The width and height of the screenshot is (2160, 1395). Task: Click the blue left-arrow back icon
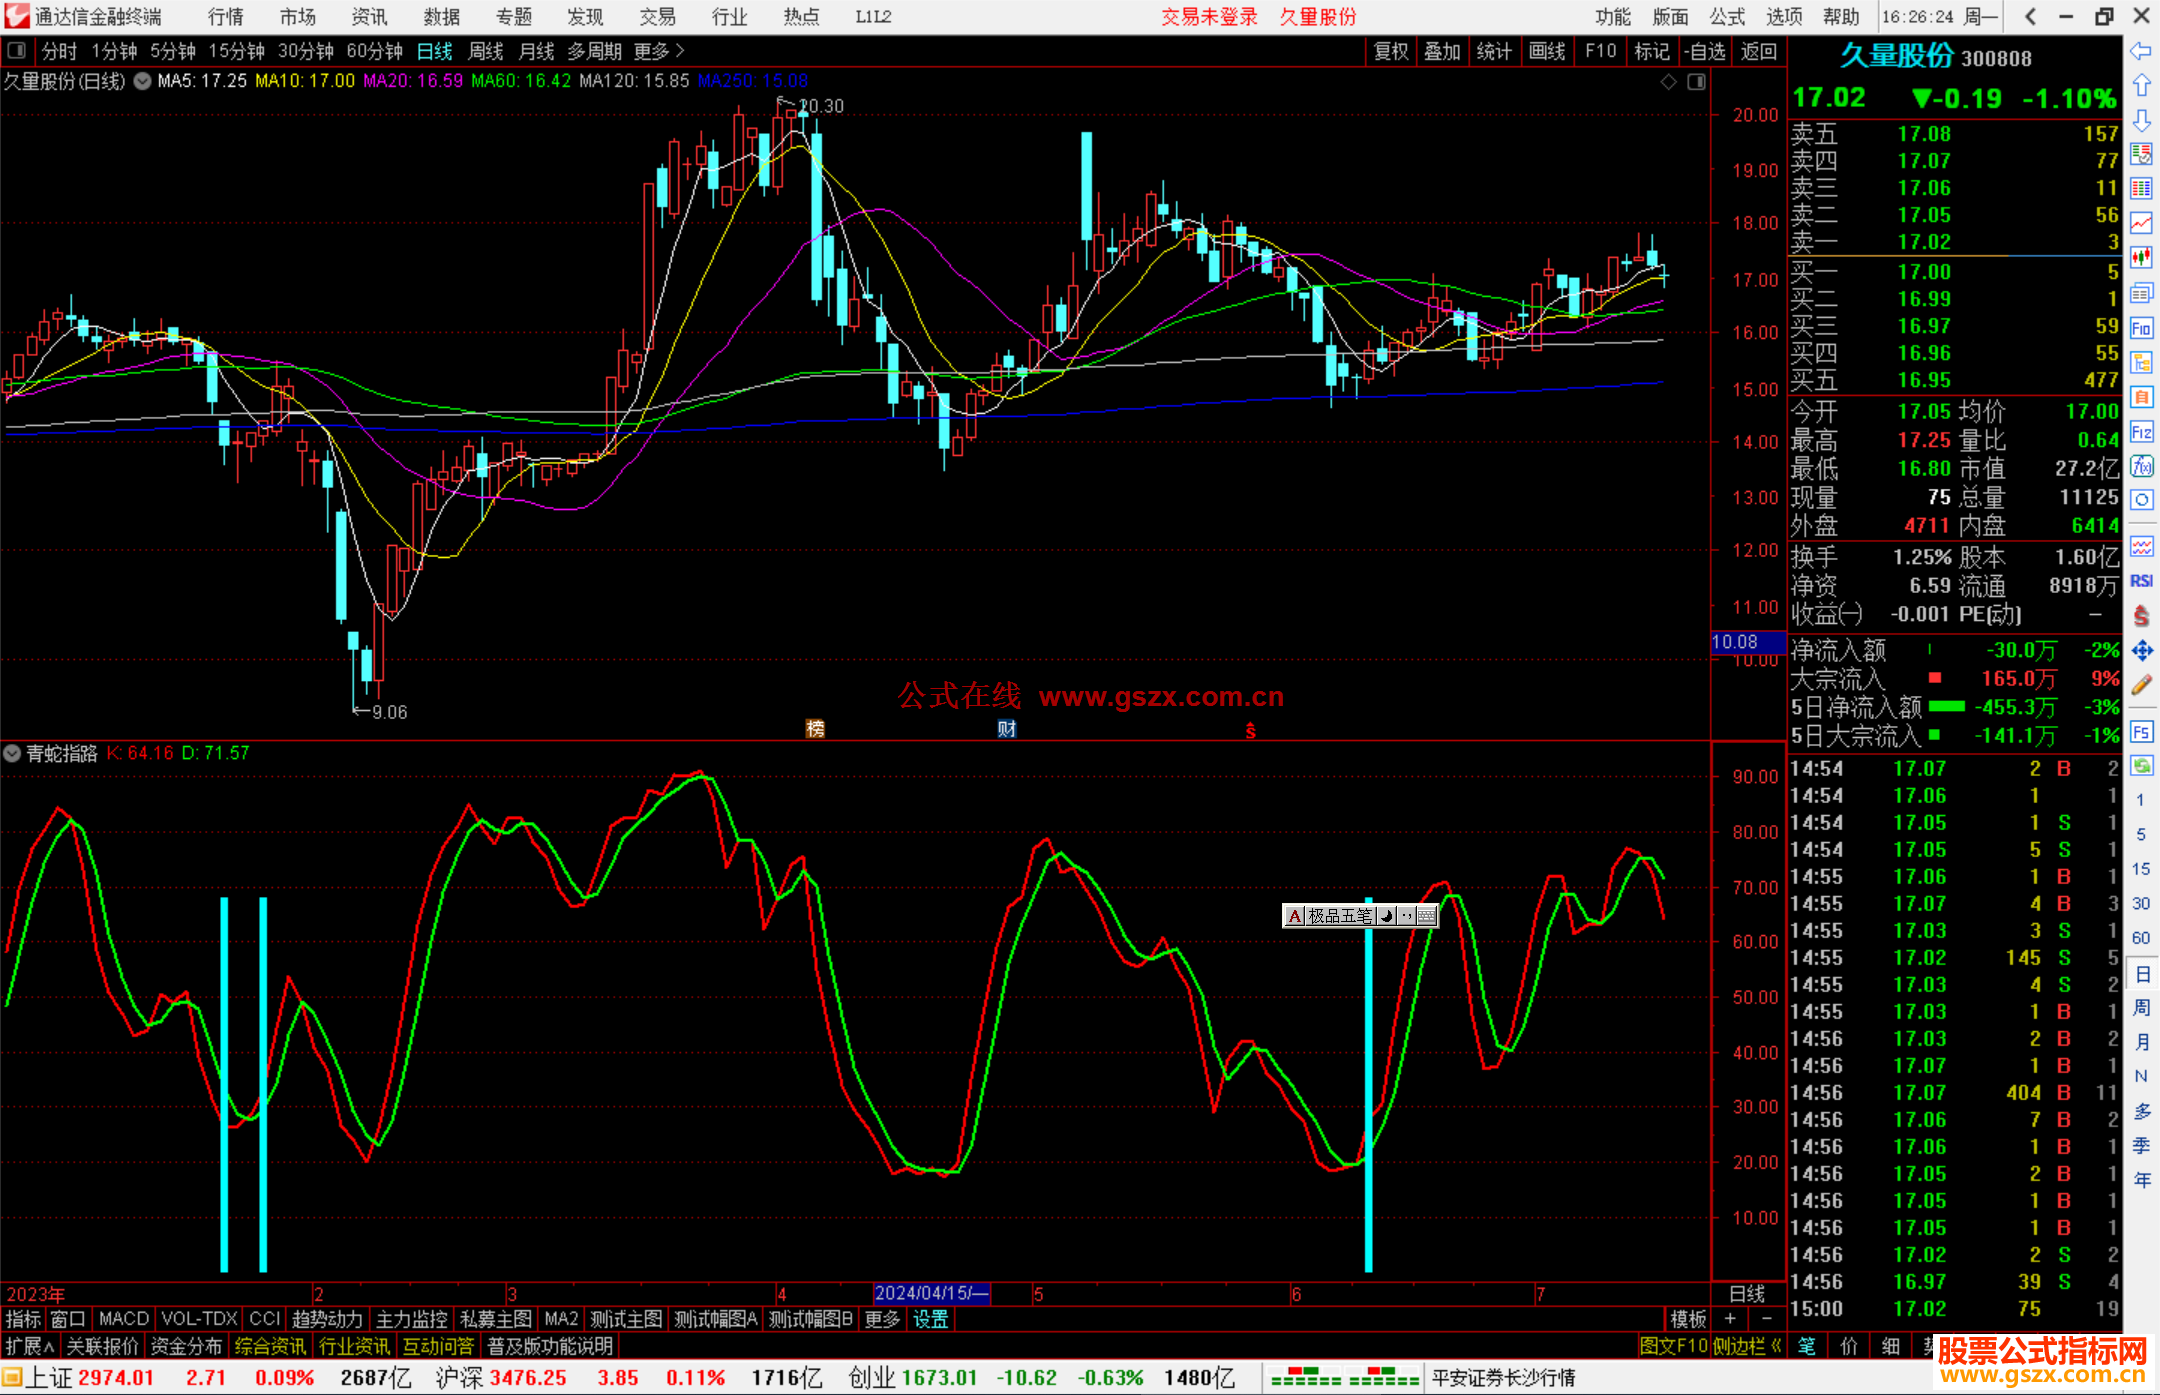pyautogui.click(x=2141, y=51)
